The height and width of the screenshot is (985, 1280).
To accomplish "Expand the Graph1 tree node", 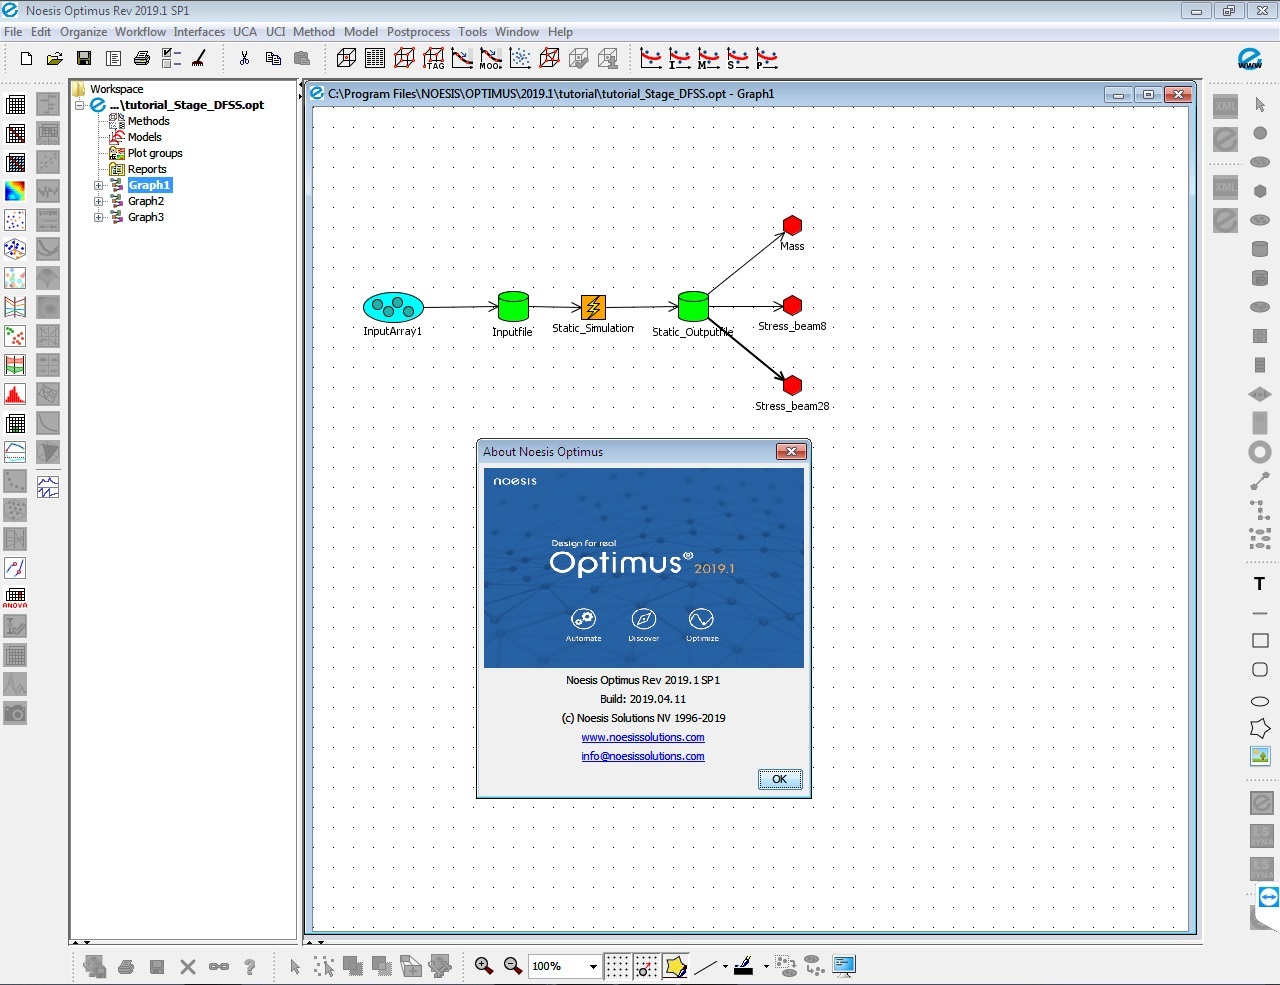I will 99,185.
